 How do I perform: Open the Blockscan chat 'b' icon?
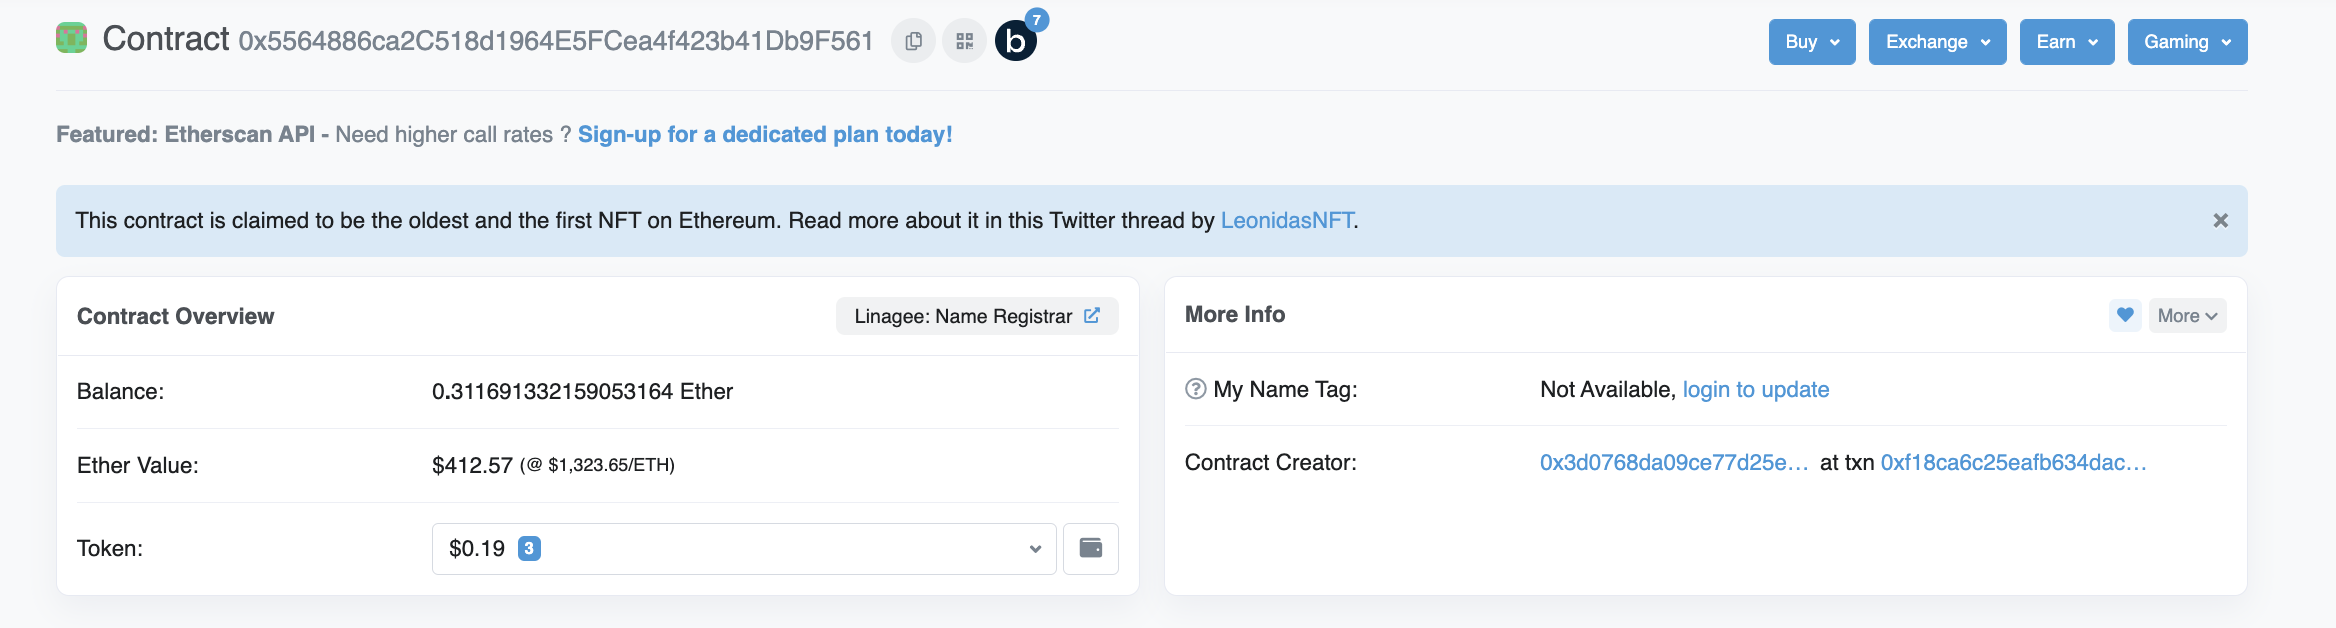1015,41
